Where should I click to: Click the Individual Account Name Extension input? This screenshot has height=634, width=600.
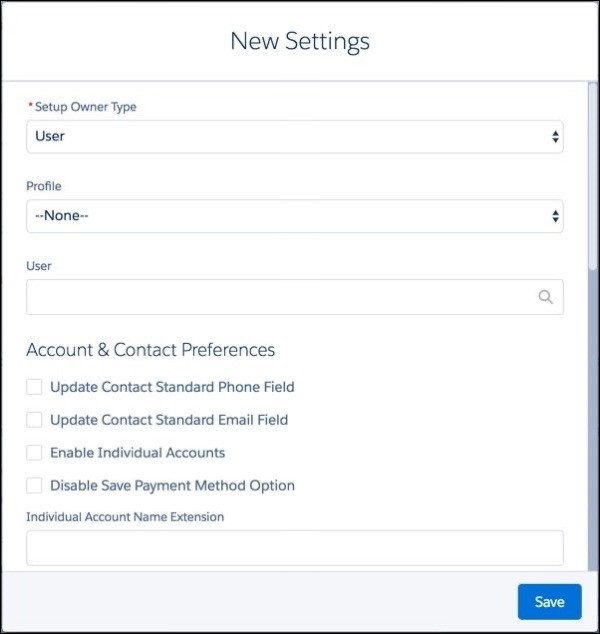(x=295, y=548)
